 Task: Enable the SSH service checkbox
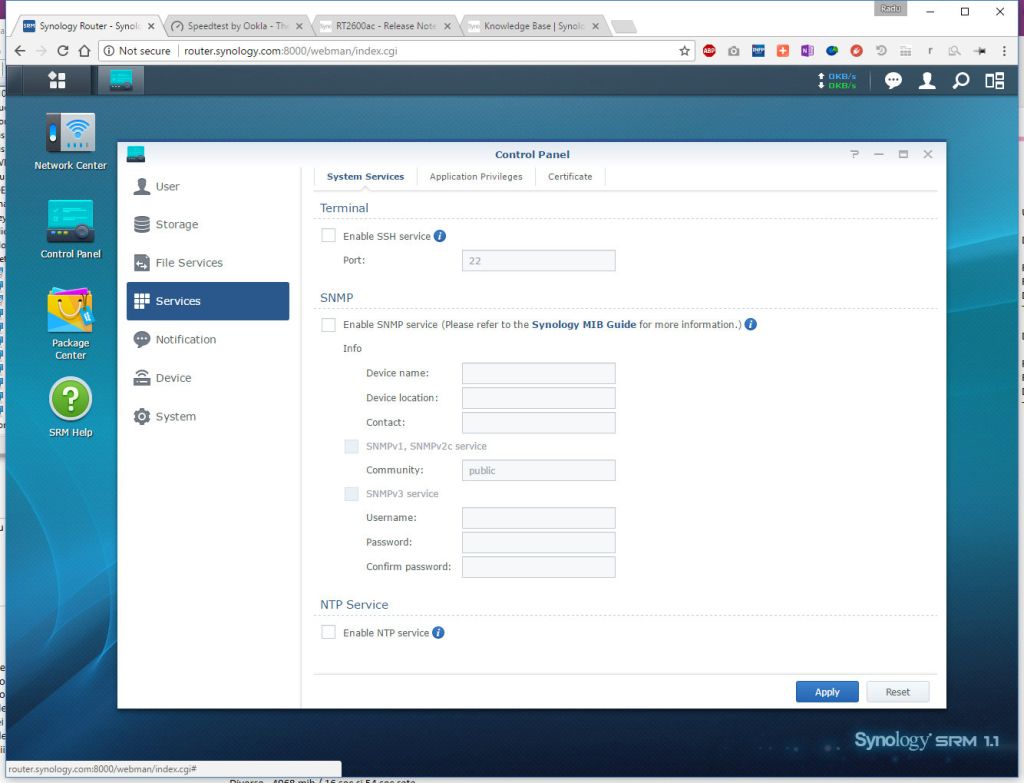328,236
